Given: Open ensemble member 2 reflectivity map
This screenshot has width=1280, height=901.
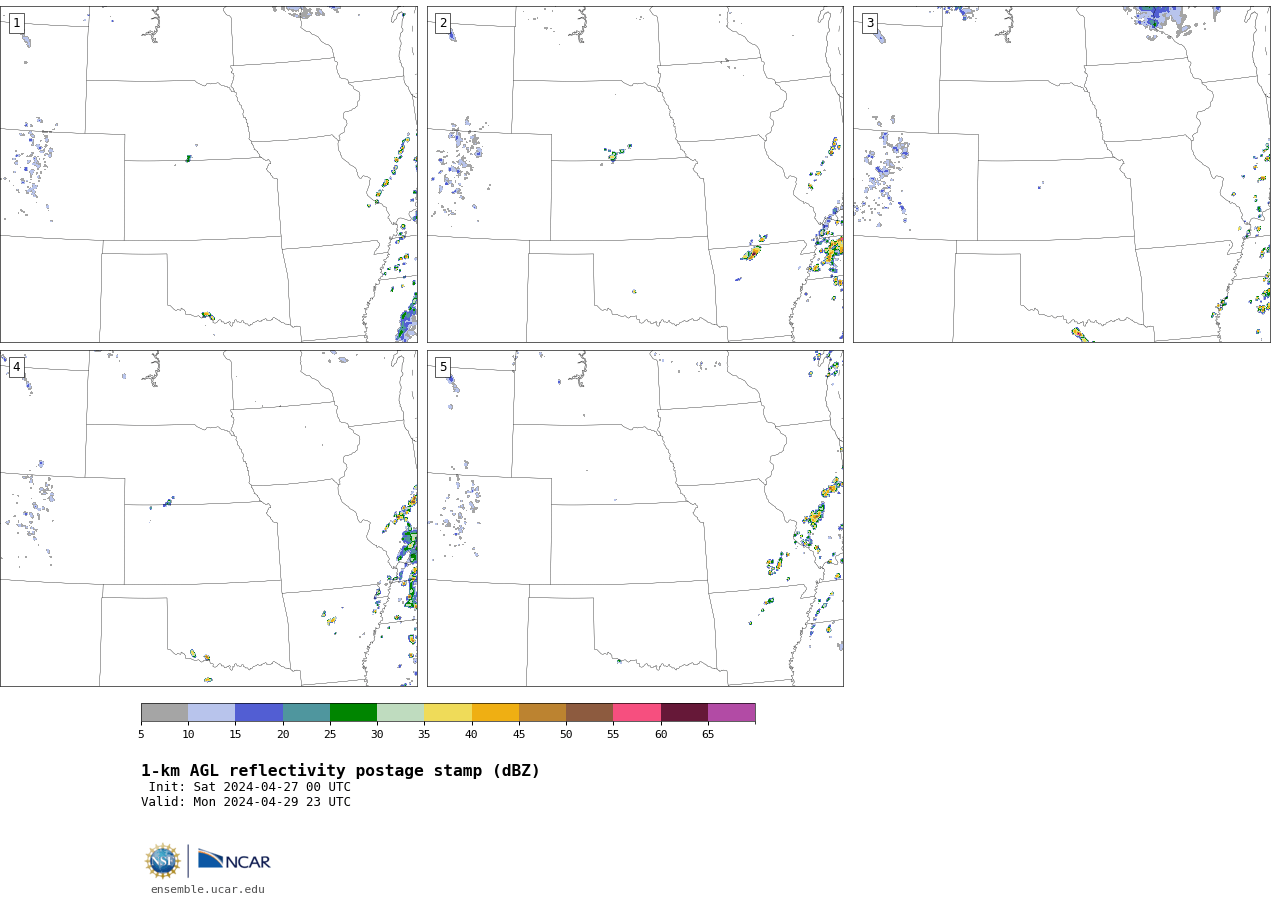Looking at the screenshot, I should coord(635,175).
